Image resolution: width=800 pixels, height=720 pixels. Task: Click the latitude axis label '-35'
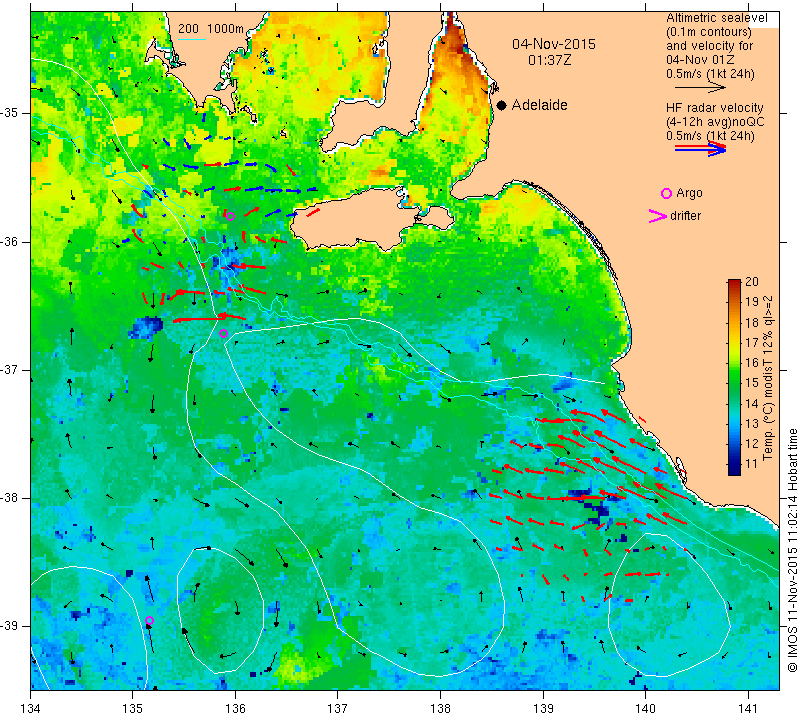point(11,113)
